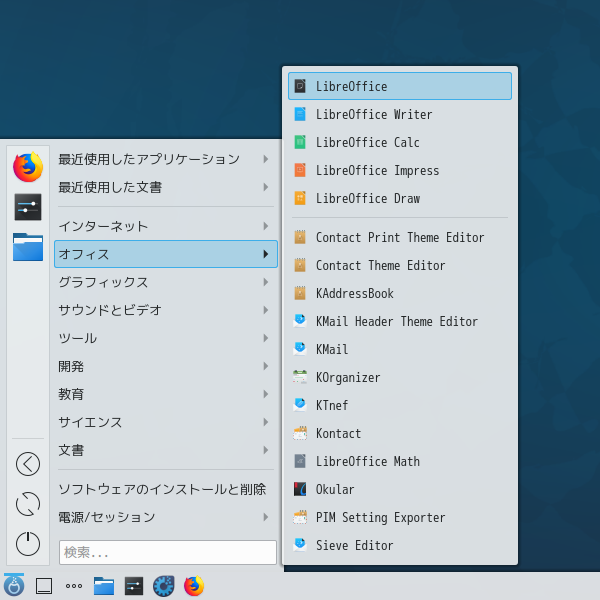Screen dimensions: 600x600
Task: Open KOrganizer entry
Action: (x=400, y=377)
